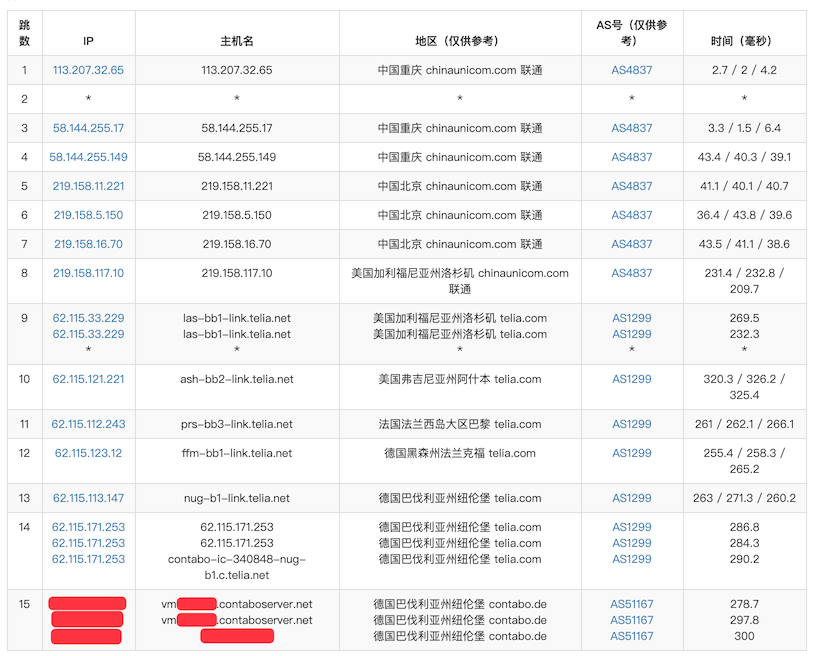Click the ffm-bb1-link.telia.net hostname text
The height and width of the screenshot is (656, 813).
[237, 453]
